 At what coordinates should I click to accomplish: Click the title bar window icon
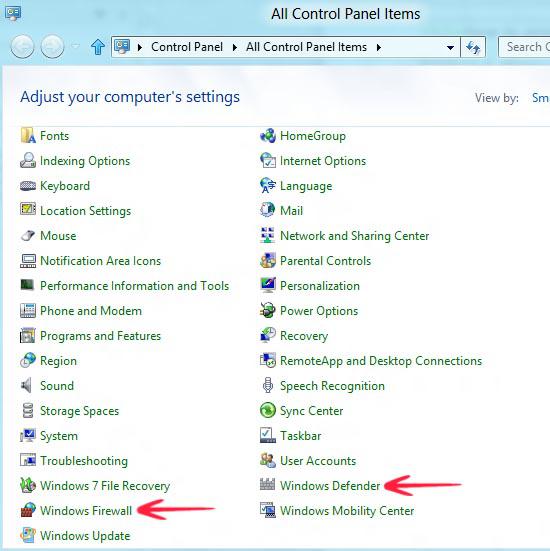point(13,13)
